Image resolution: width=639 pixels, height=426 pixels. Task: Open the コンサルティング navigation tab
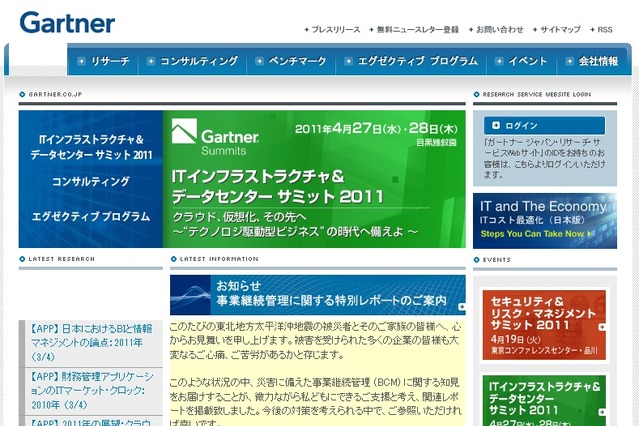click(x=192, y=61)
